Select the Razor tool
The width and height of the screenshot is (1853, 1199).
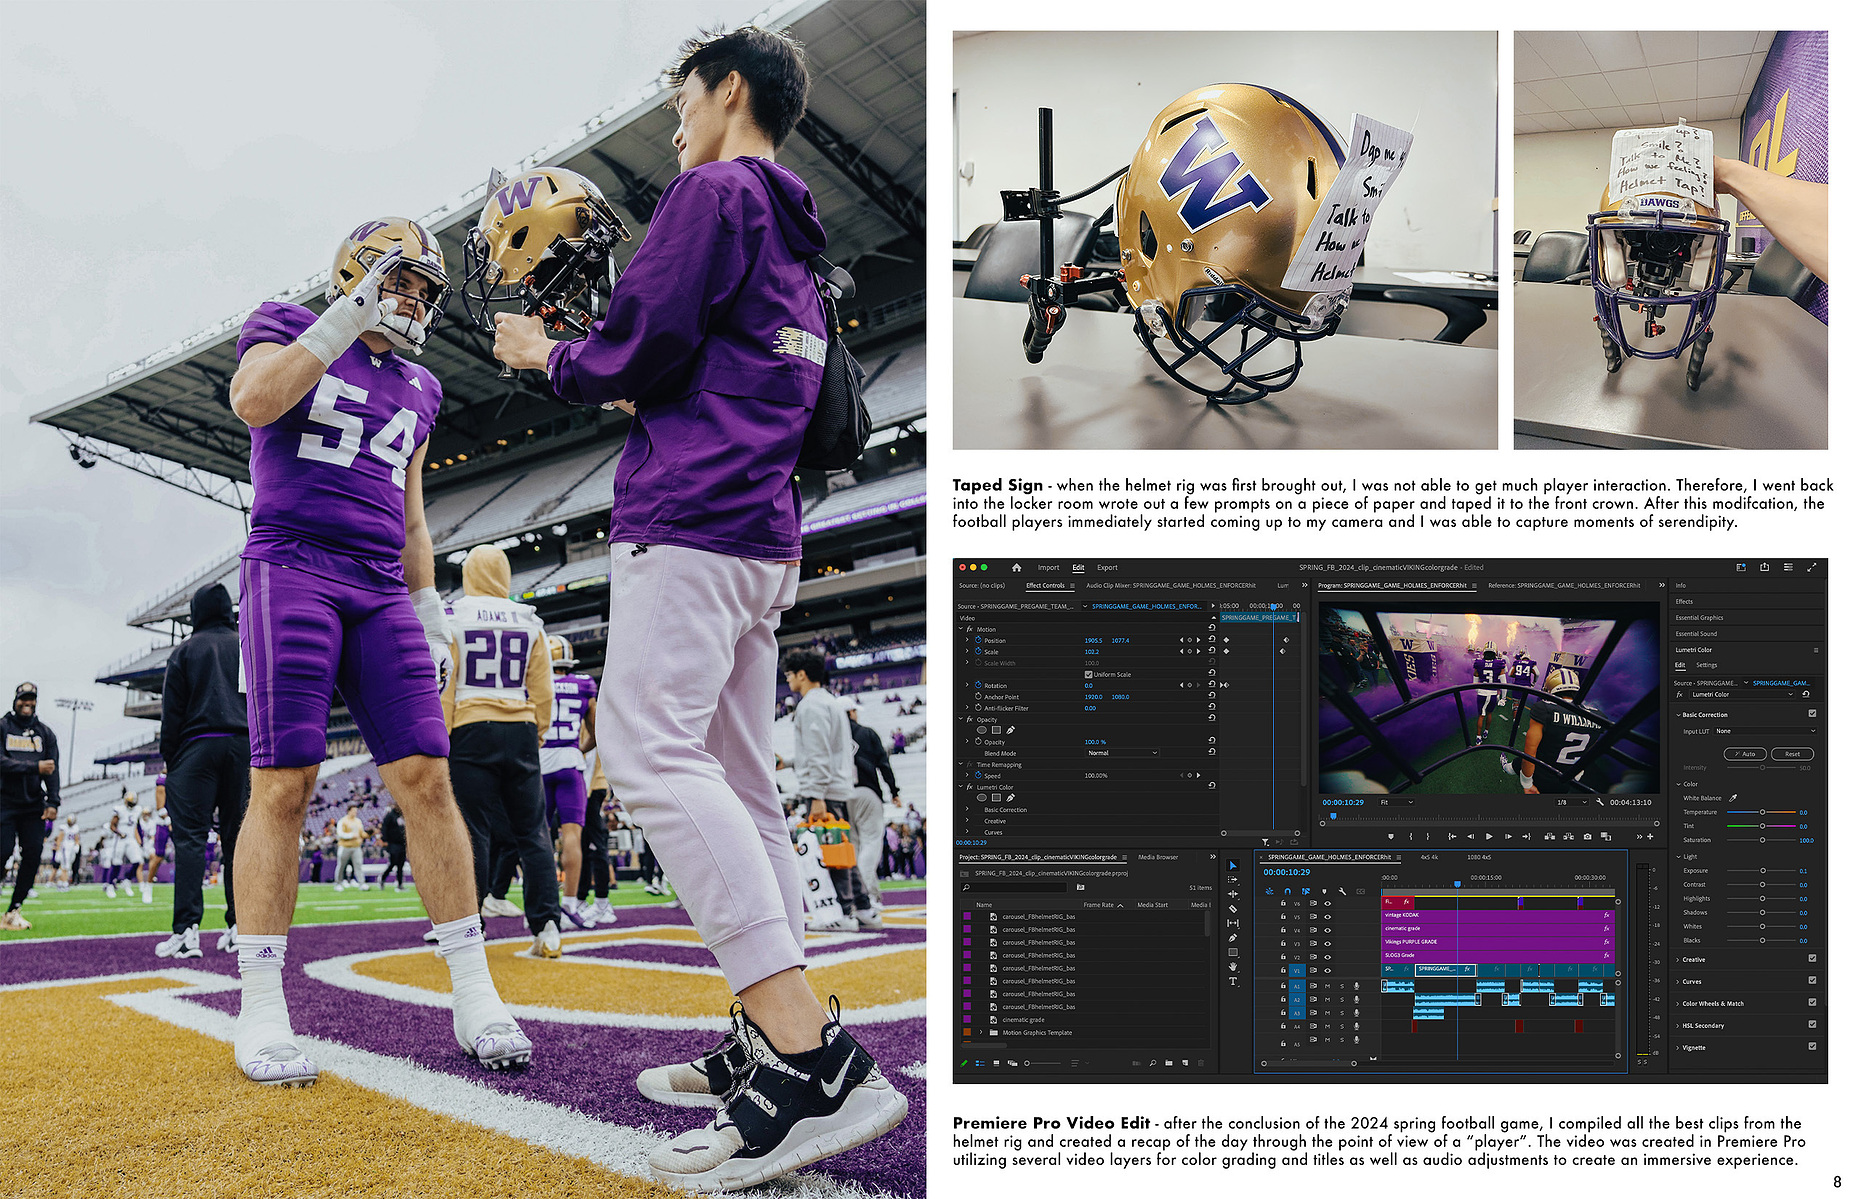pos(1232,909)
